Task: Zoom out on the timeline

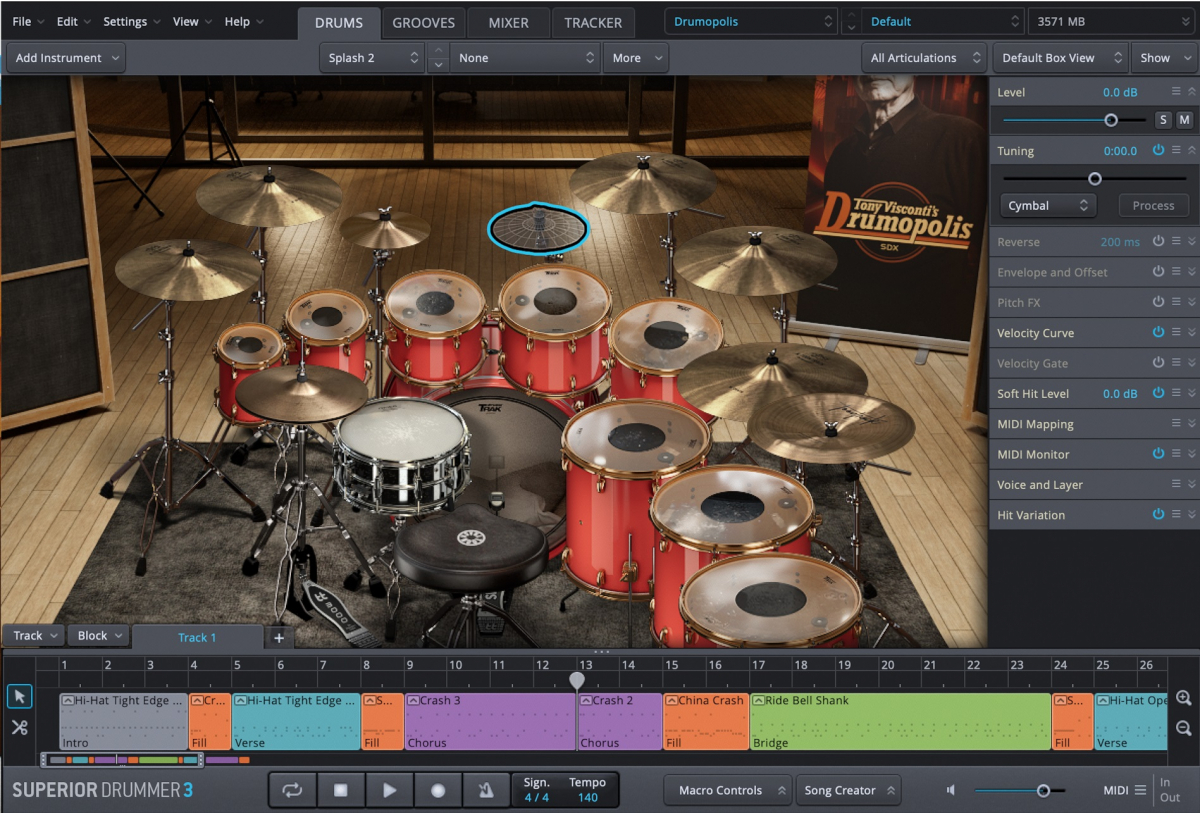Action: pos(1183,729)
